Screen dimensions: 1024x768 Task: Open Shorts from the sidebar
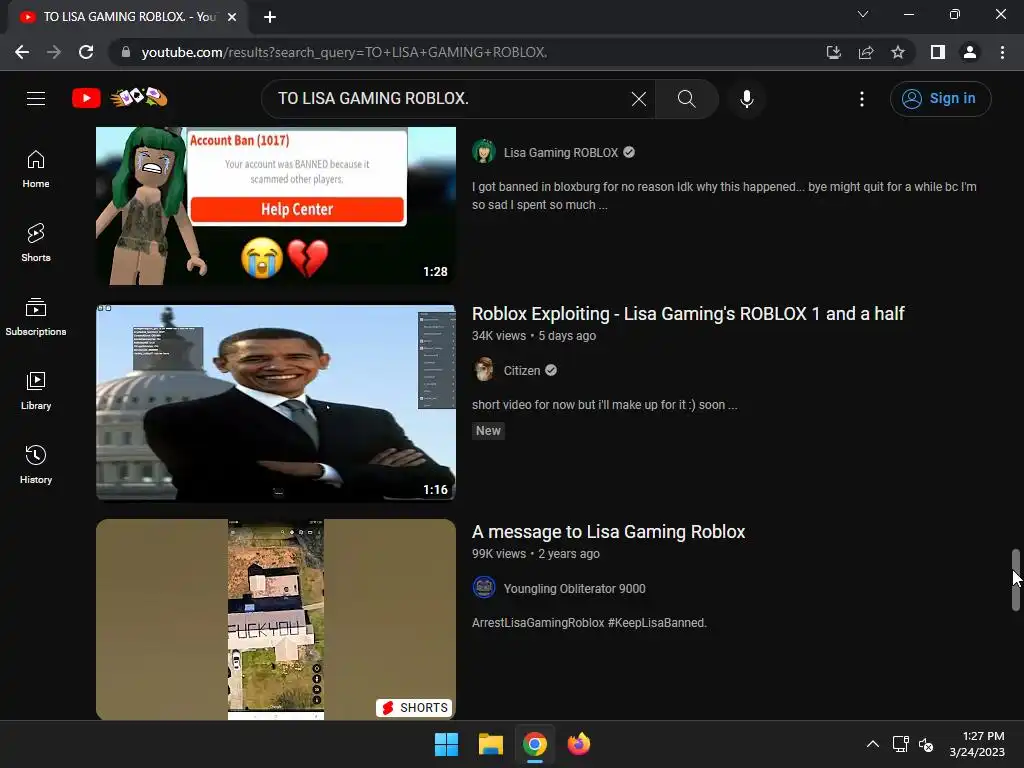36,243
